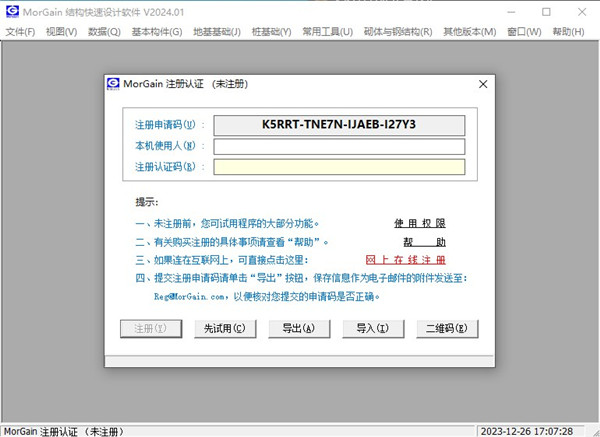This screenshot has width=600, height=437.
Task: Minimize the MorGain main window
Action: point(511,12)
